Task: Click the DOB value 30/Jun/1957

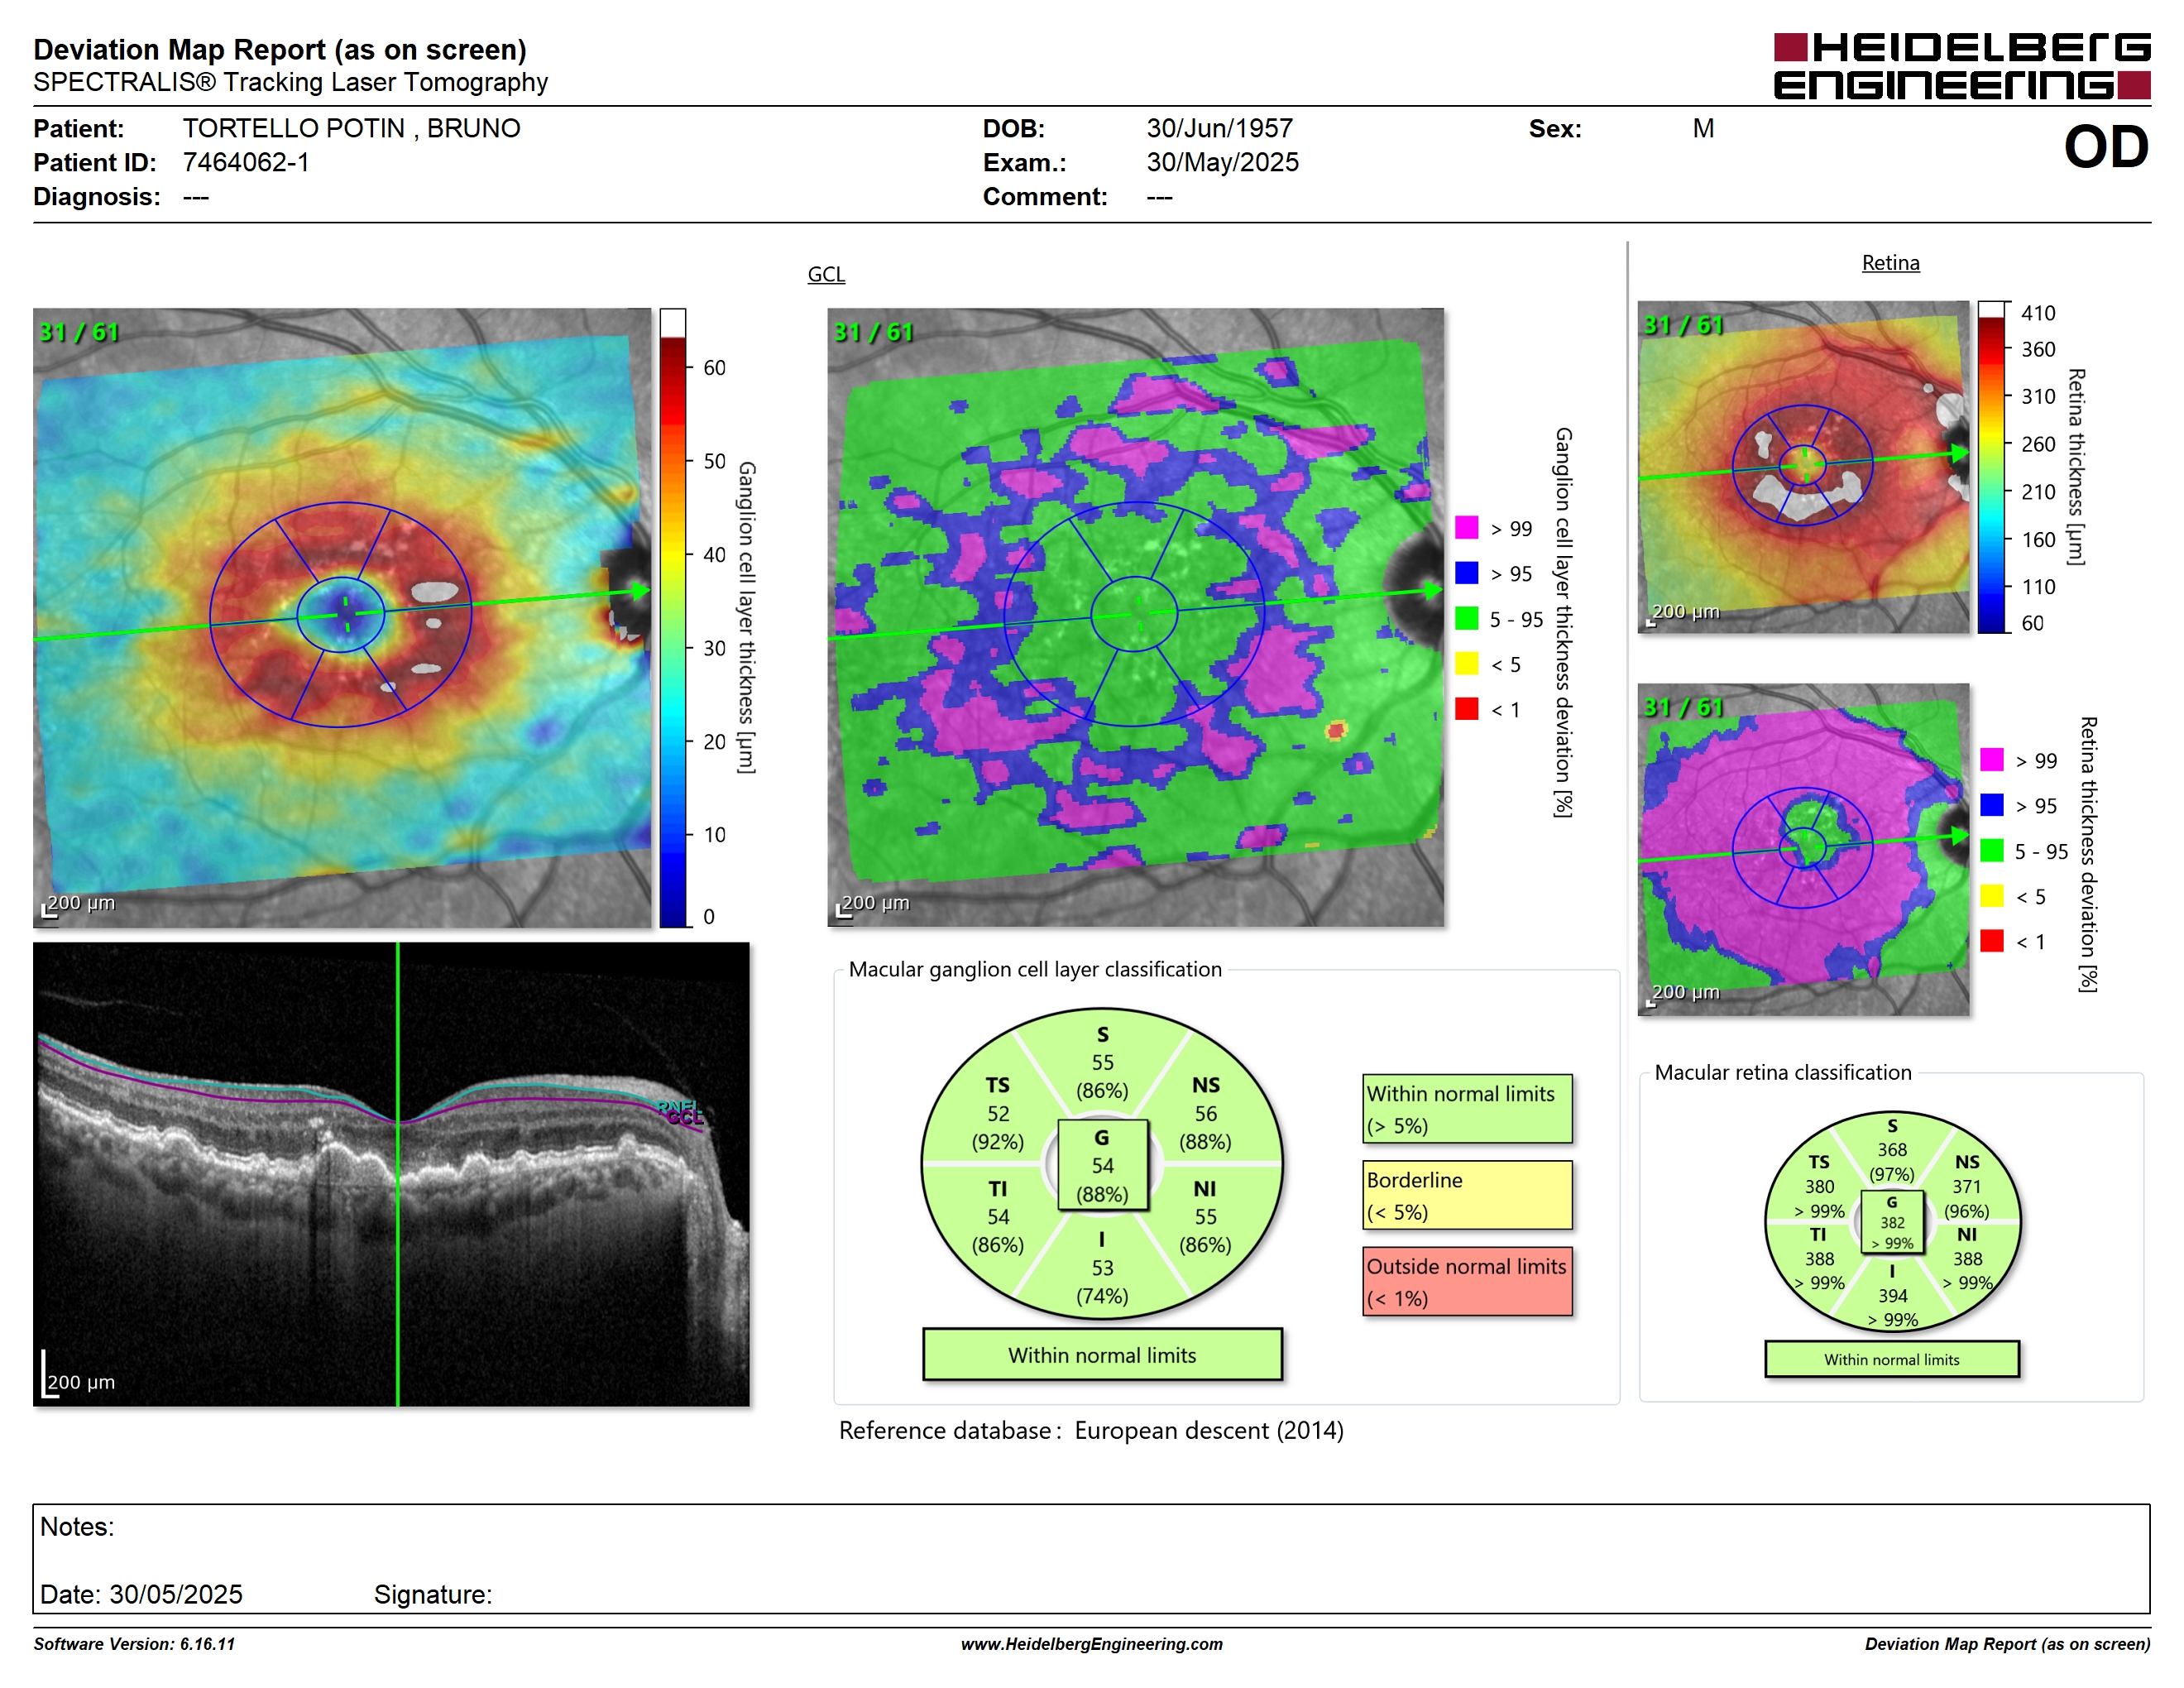Action: [1219, 128]
